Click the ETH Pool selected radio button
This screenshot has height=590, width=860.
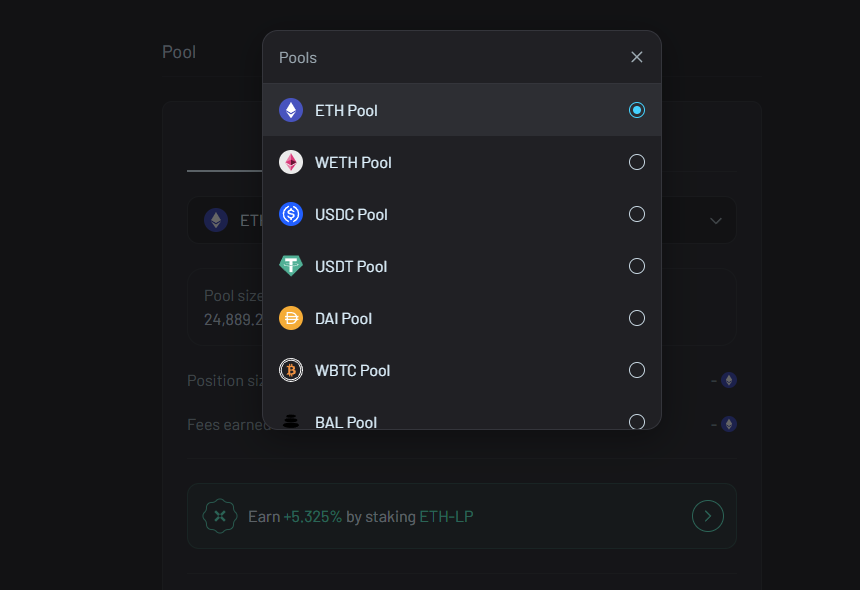(x=637, y=110)
